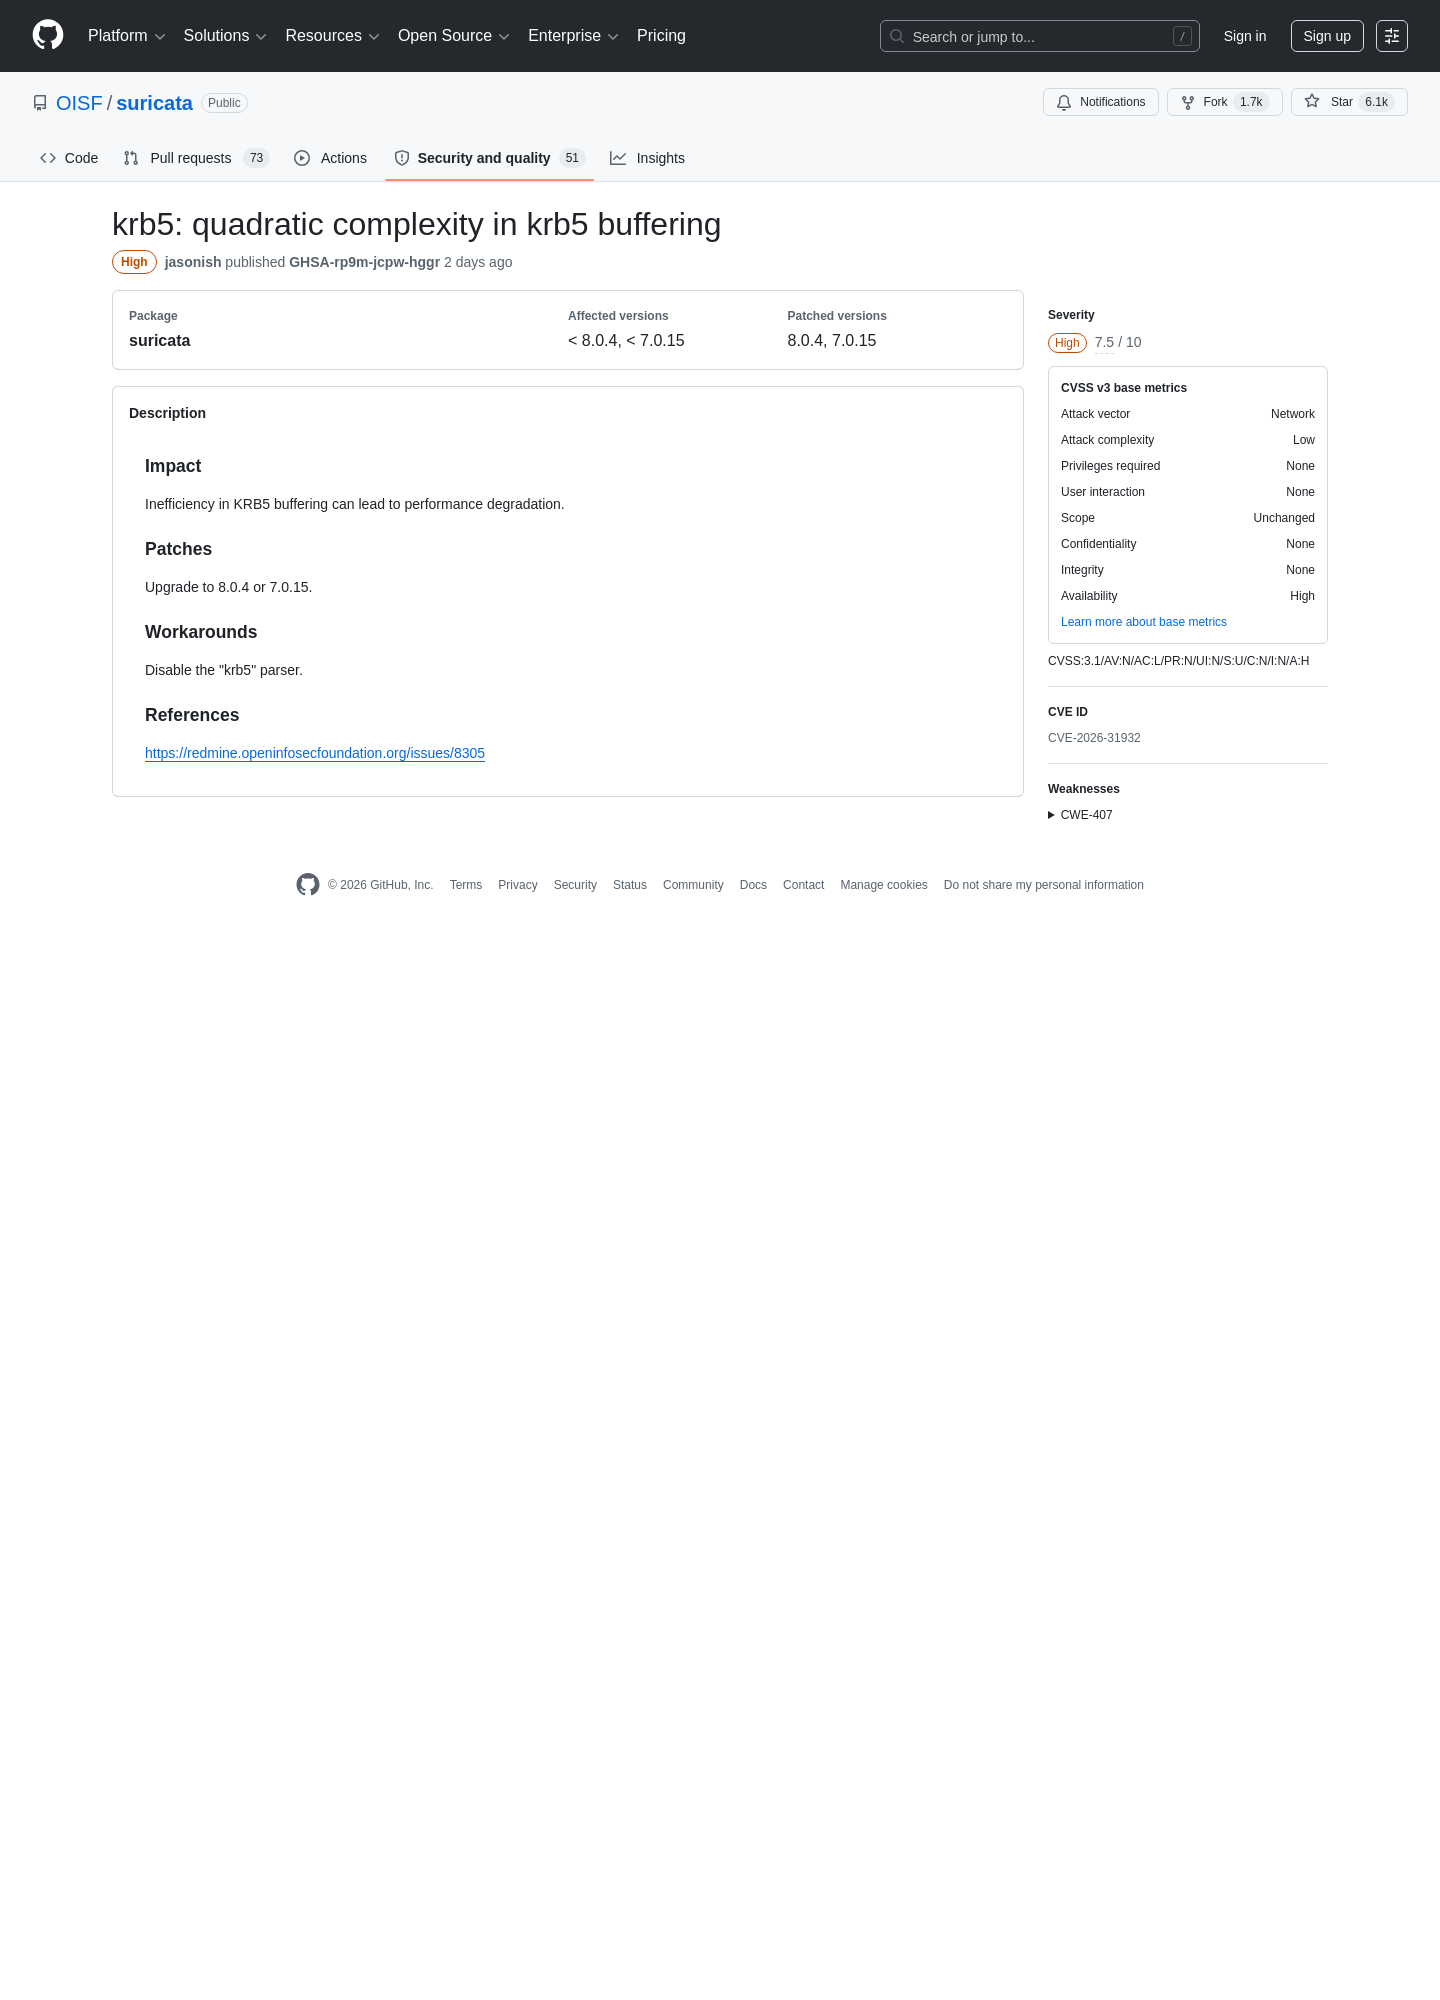The height and width of the screenshot is (2000, 1440).
Task: Click the Pull requests icon
Action: (x=131, y=158)
